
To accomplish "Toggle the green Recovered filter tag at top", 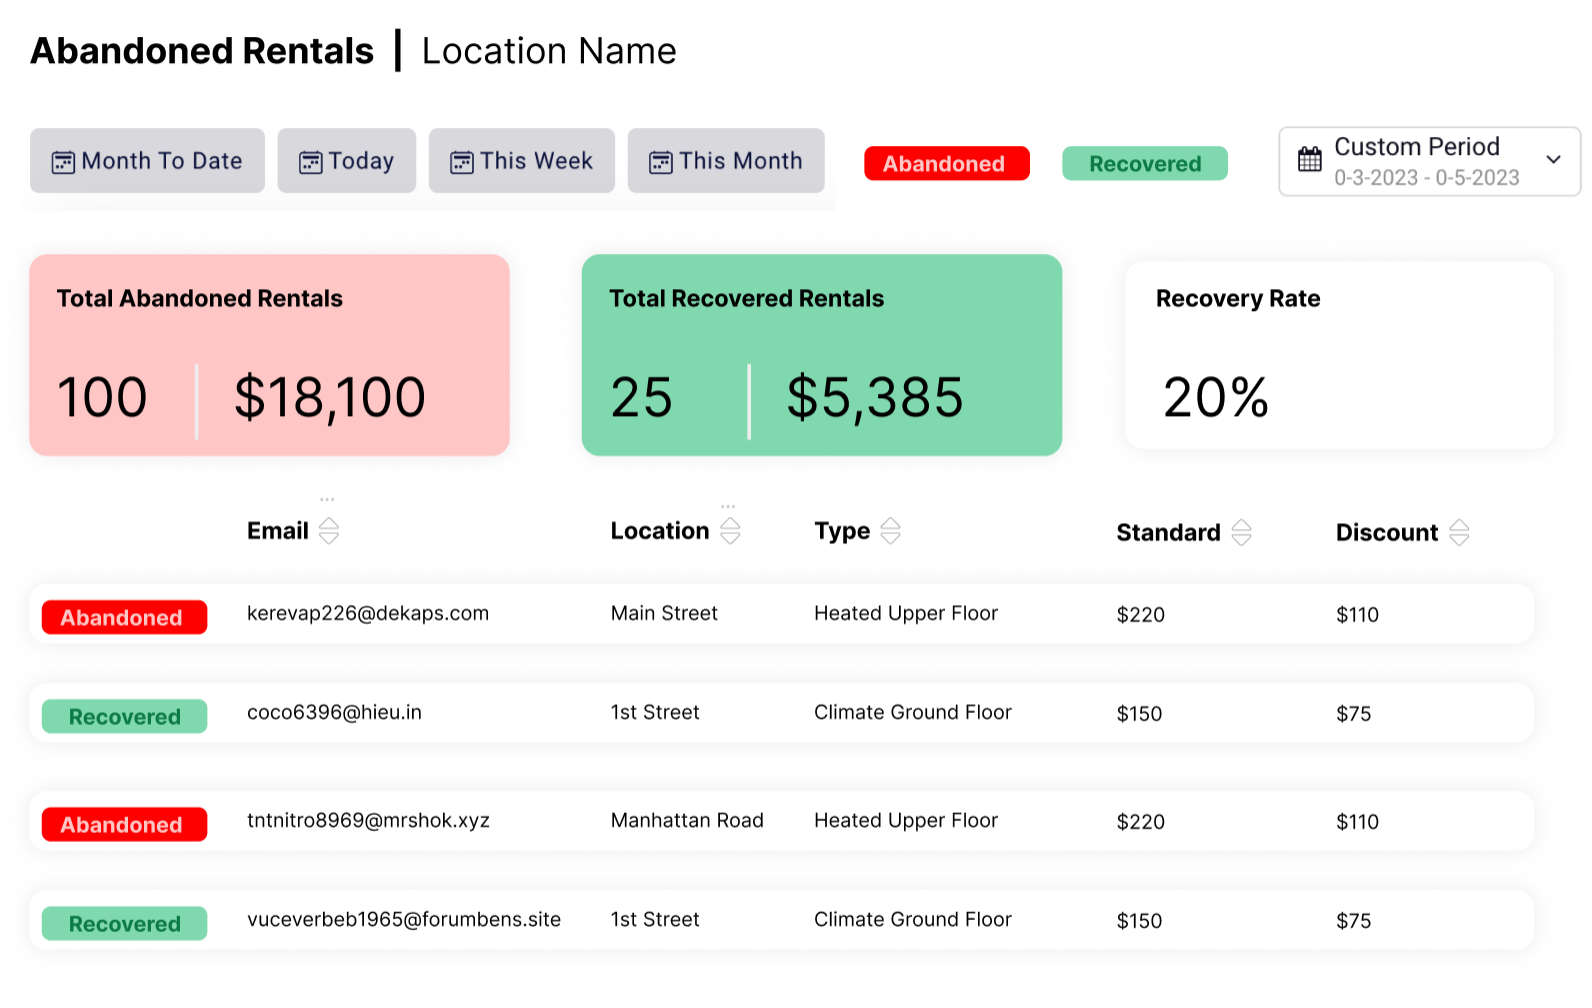I will tap(1145, 163).
